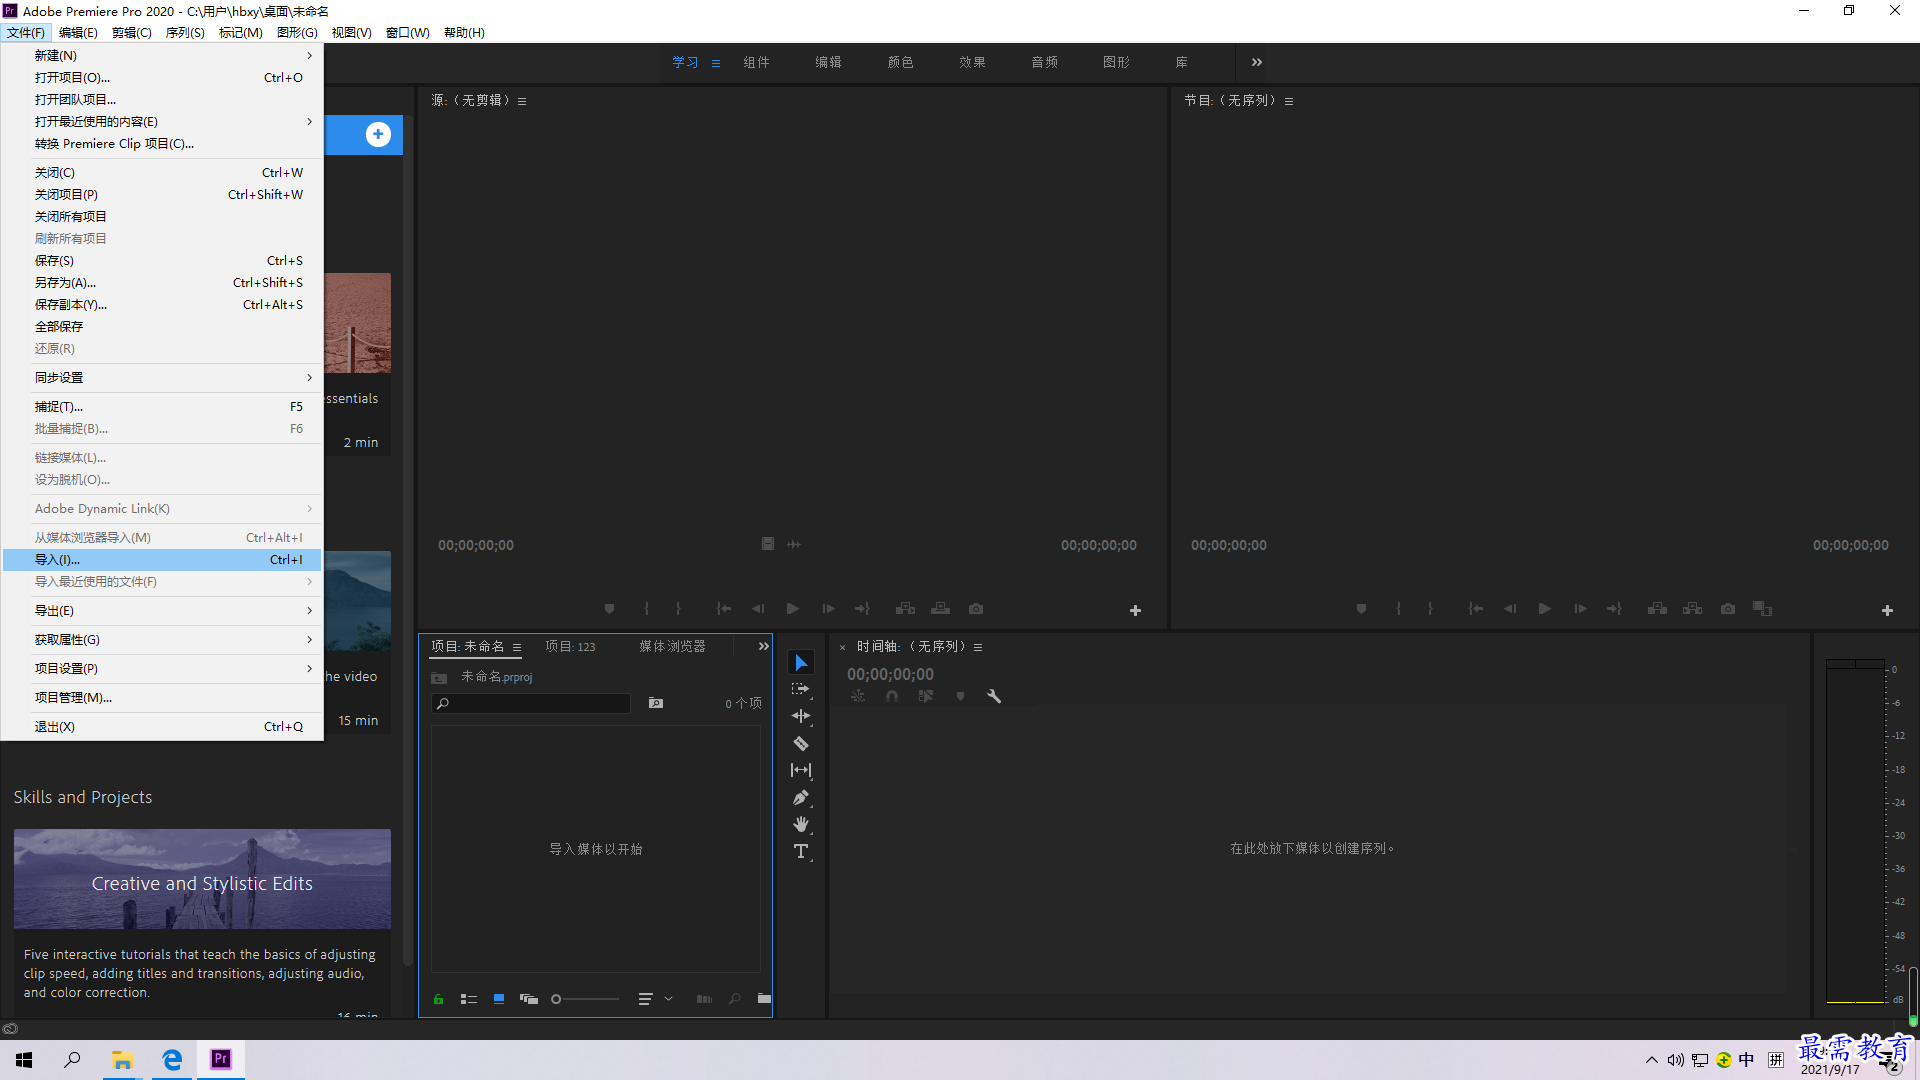The height and width of the screenshot is (1080, 1920).
Task: Switch to 编辑 workspace
Action: [x=828, y=62]
